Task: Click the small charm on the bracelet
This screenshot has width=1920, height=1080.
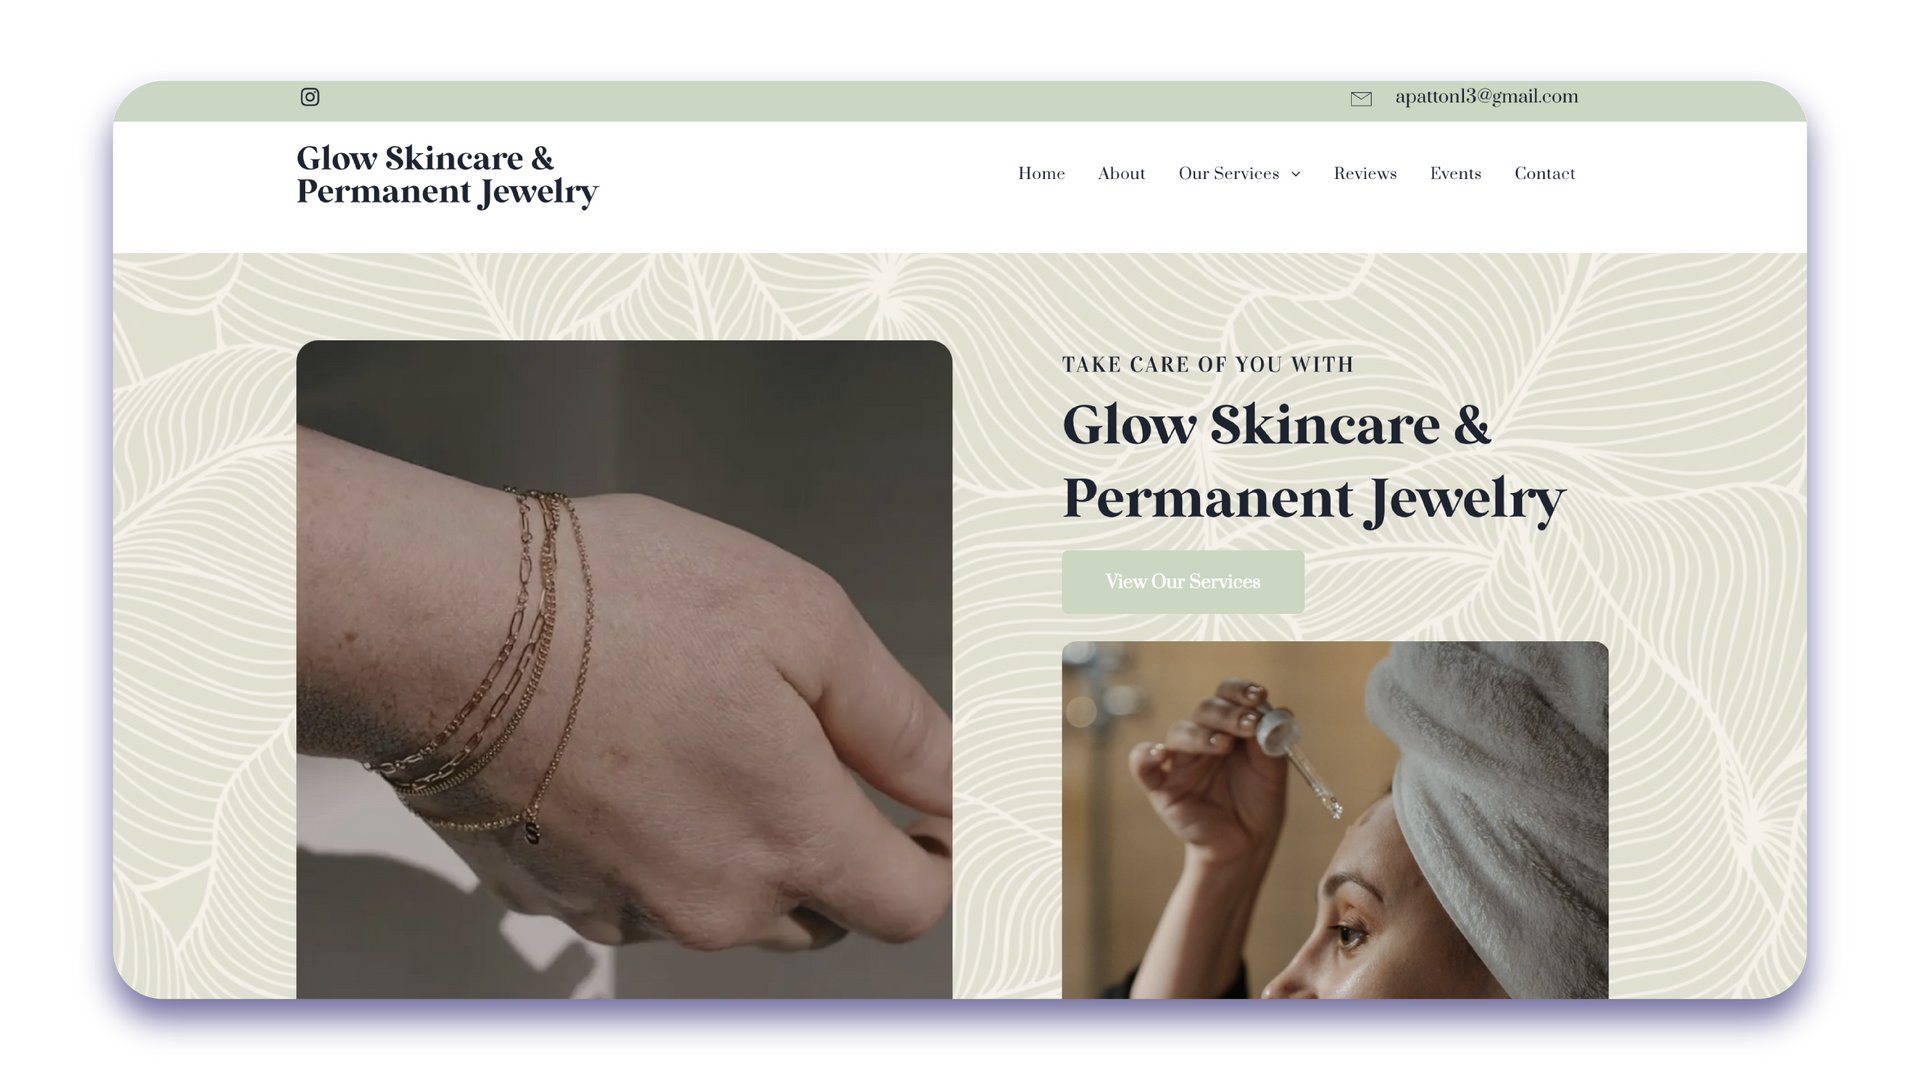Action: (532, 833)
